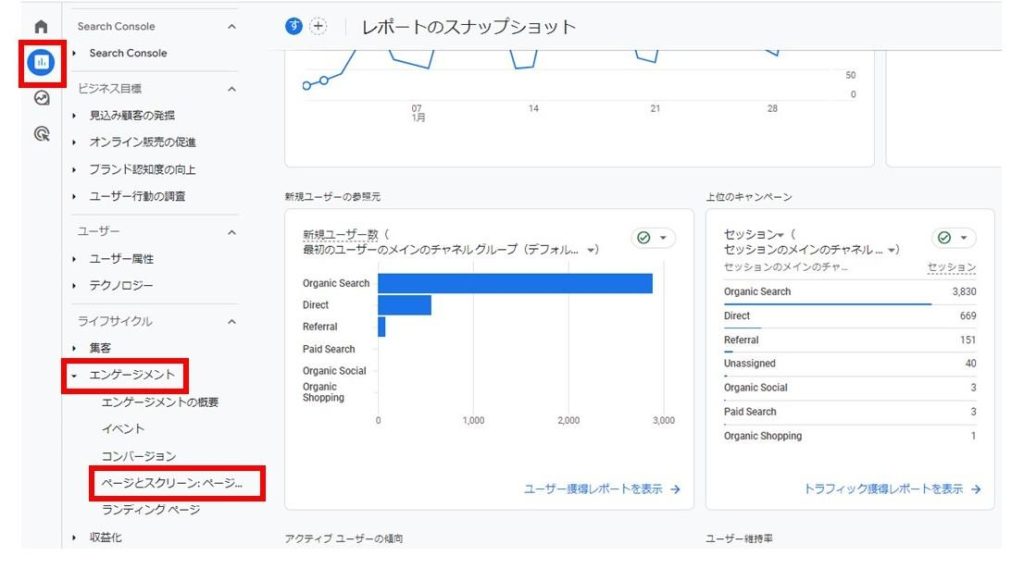Collapse the ユーザー section chevron
The height and width of the screenshot is (569, 1024).
(x=232, y=233)
